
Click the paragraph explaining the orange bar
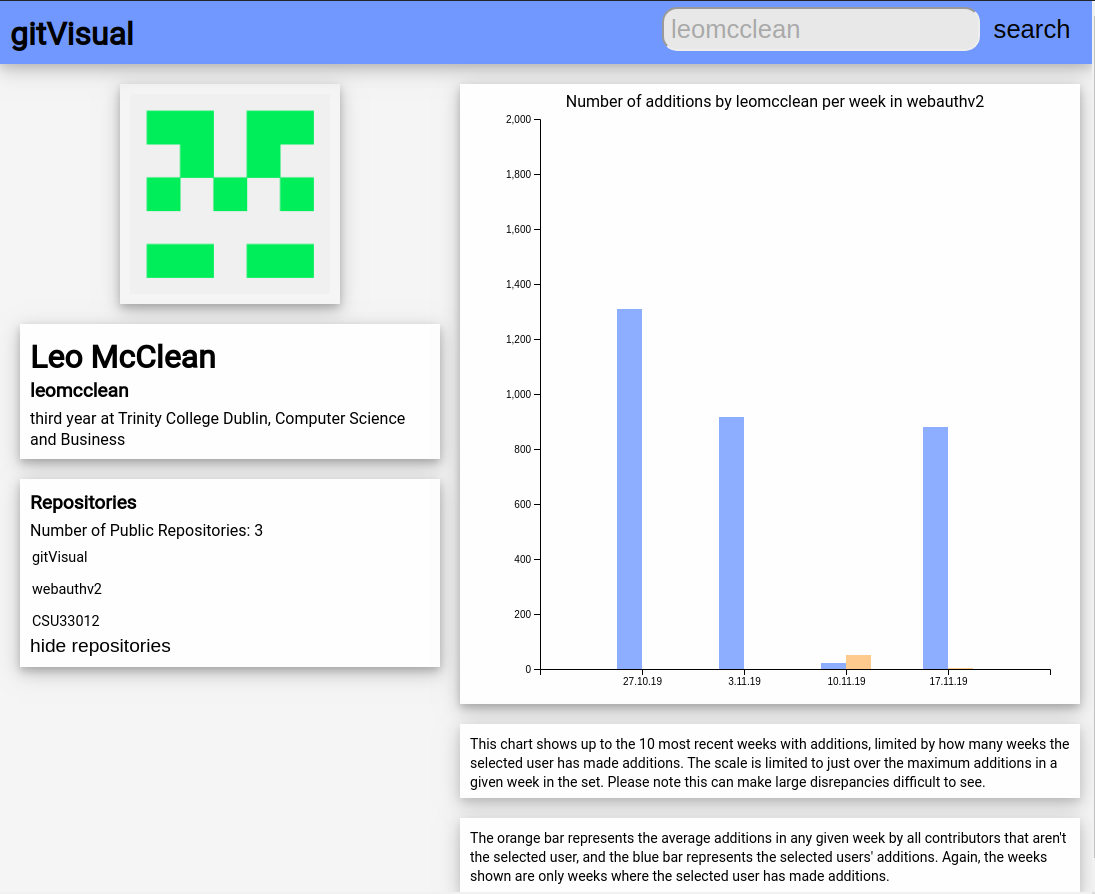click(x=768, y=856)
